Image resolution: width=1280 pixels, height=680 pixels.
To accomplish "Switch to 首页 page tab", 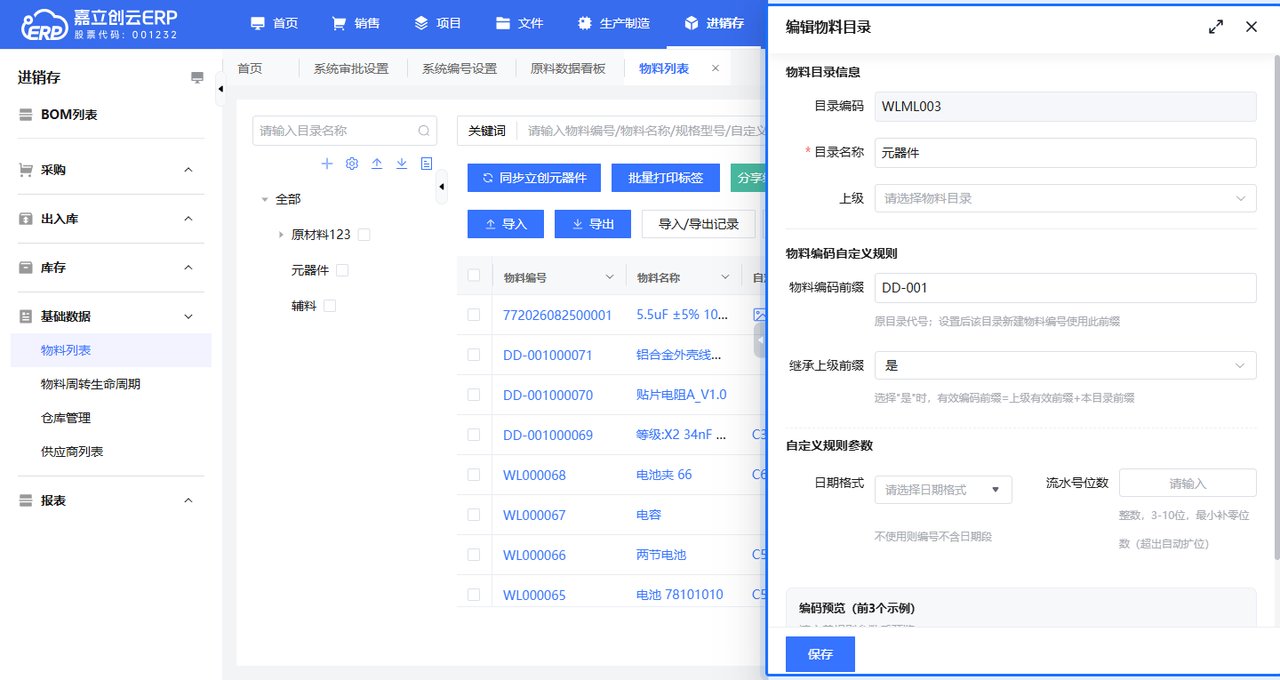I will (x=250, y=68).
